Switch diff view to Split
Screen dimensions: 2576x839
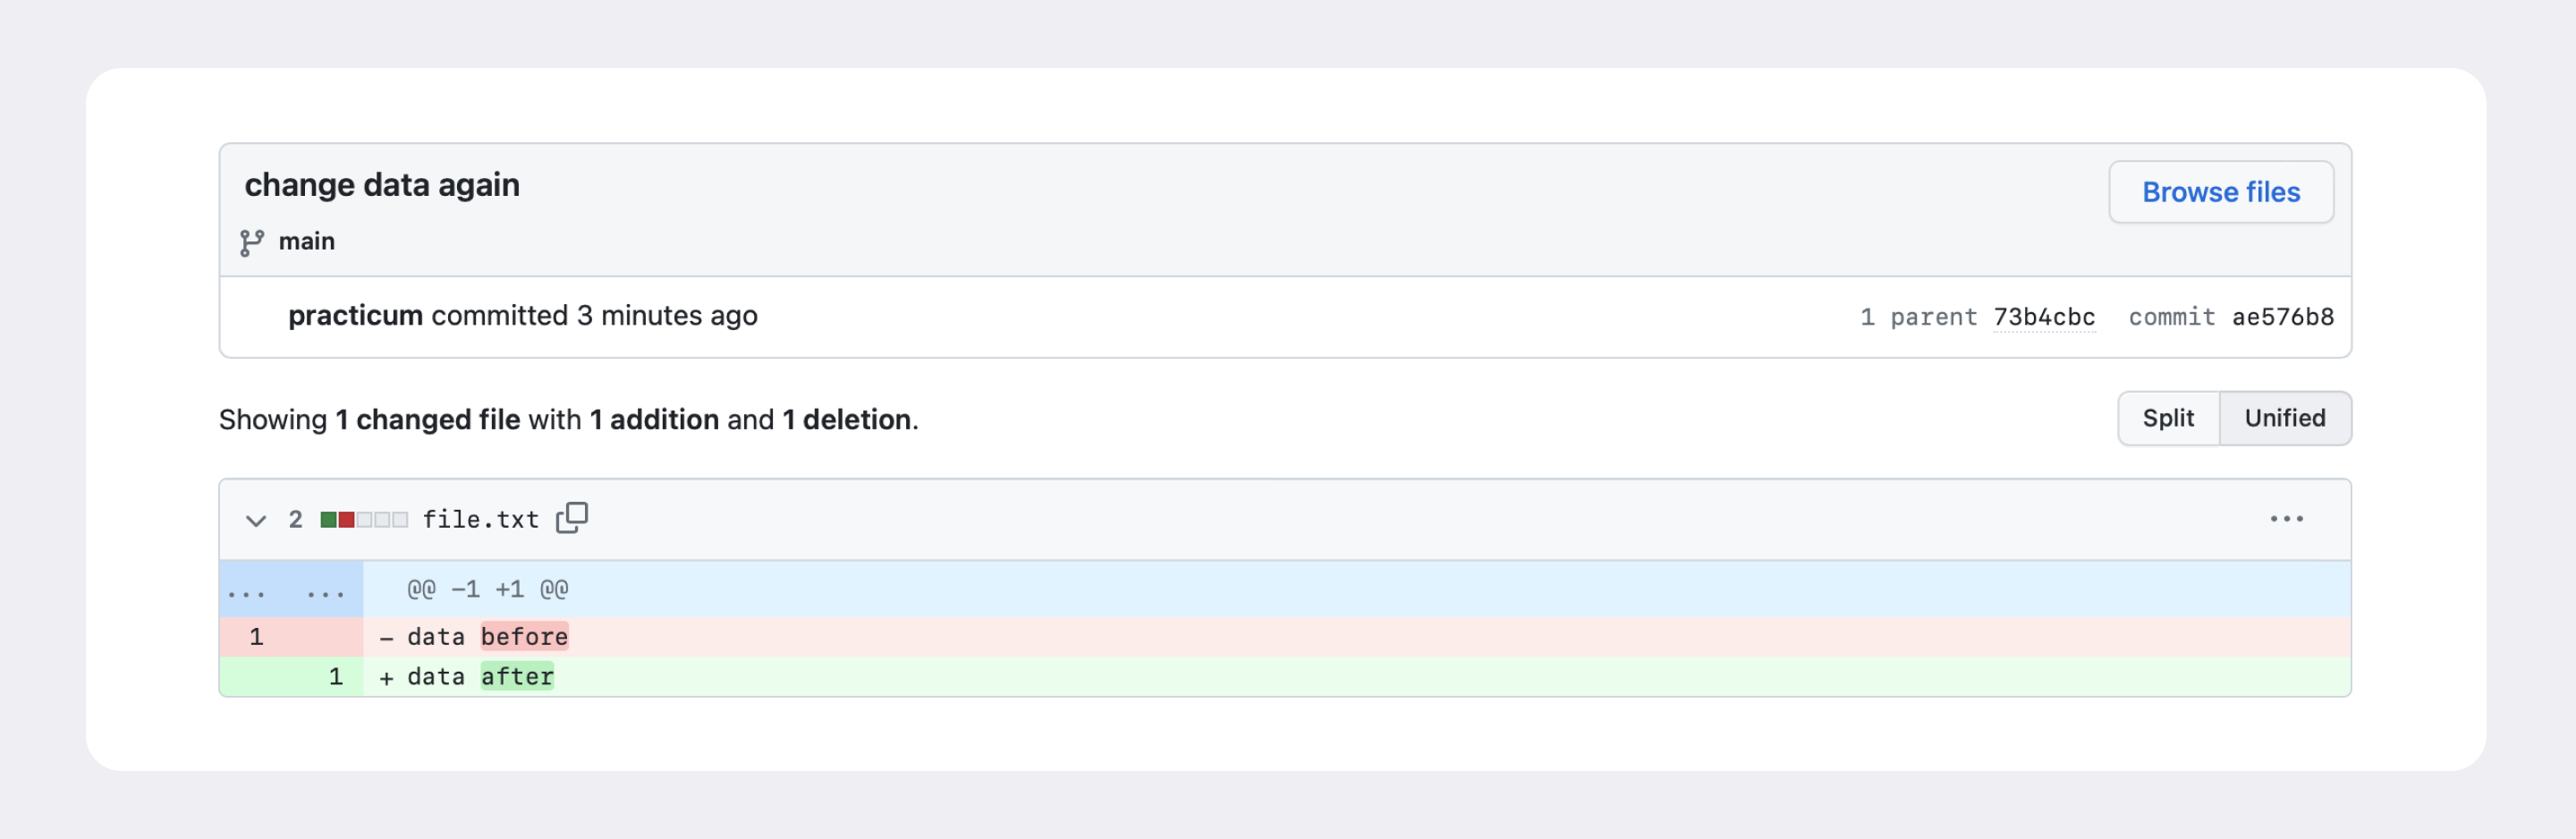coord(2167,418)
